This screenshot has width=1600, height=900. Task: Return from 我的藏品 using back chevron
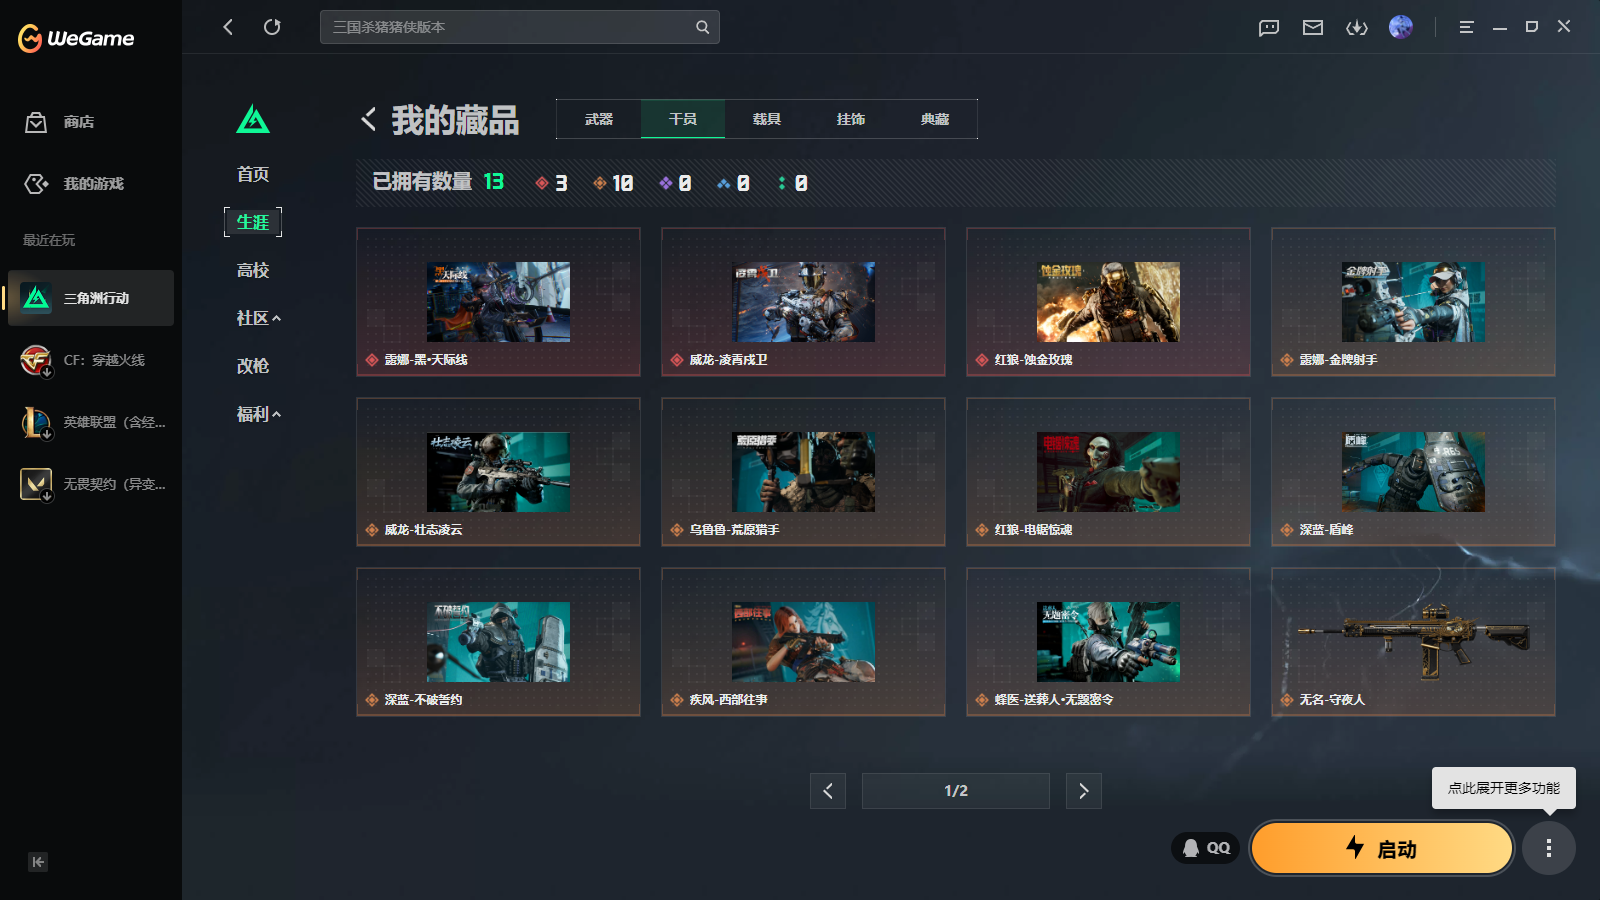369,119
